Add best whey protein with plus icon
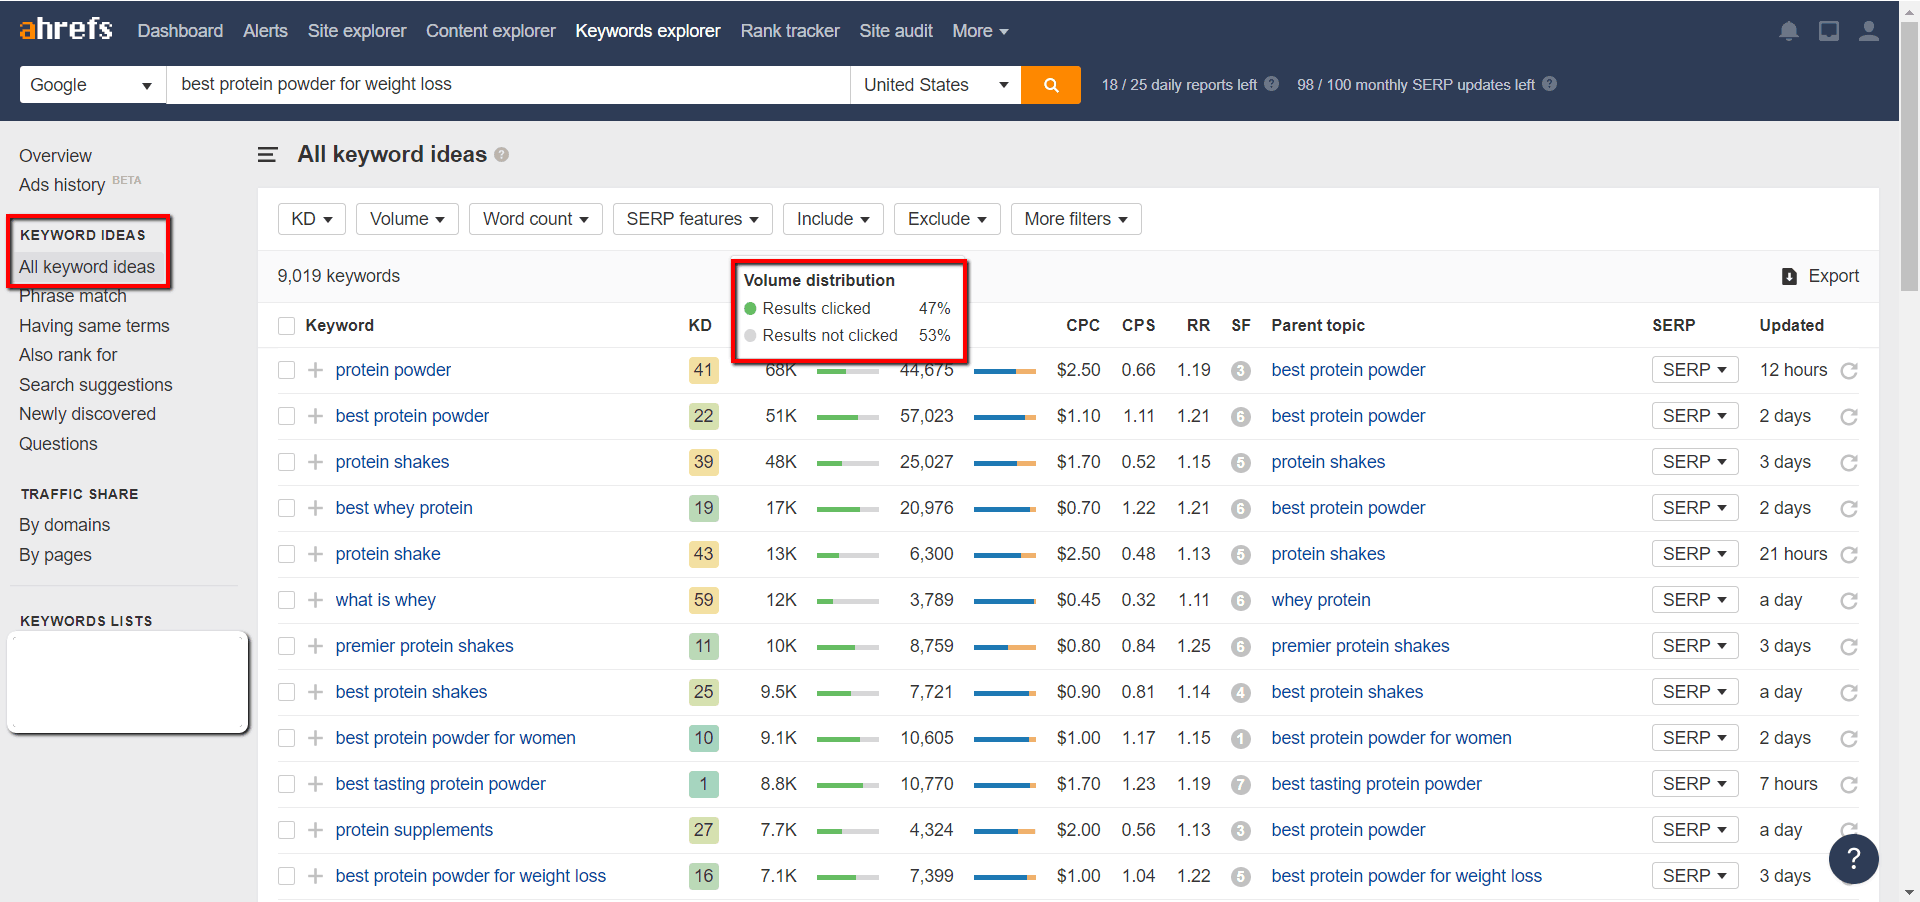This screenshot has width=1920, height=902. (315, 508)
